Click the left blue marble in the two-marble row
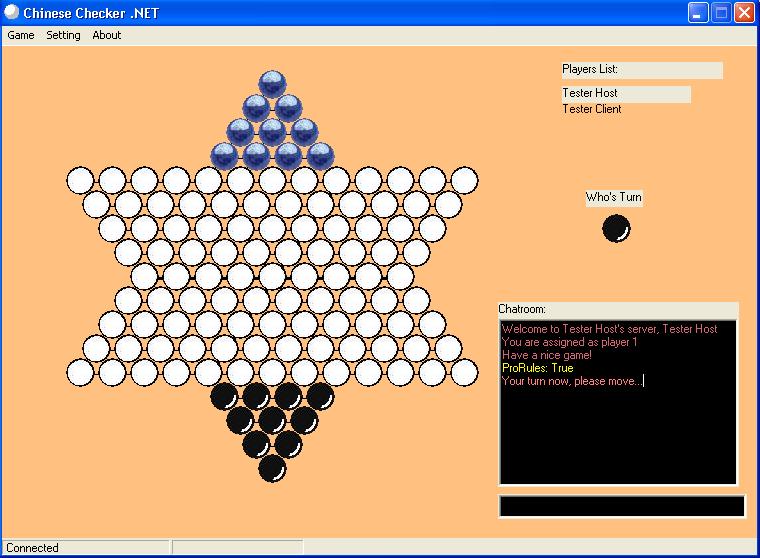 (256, 108)
